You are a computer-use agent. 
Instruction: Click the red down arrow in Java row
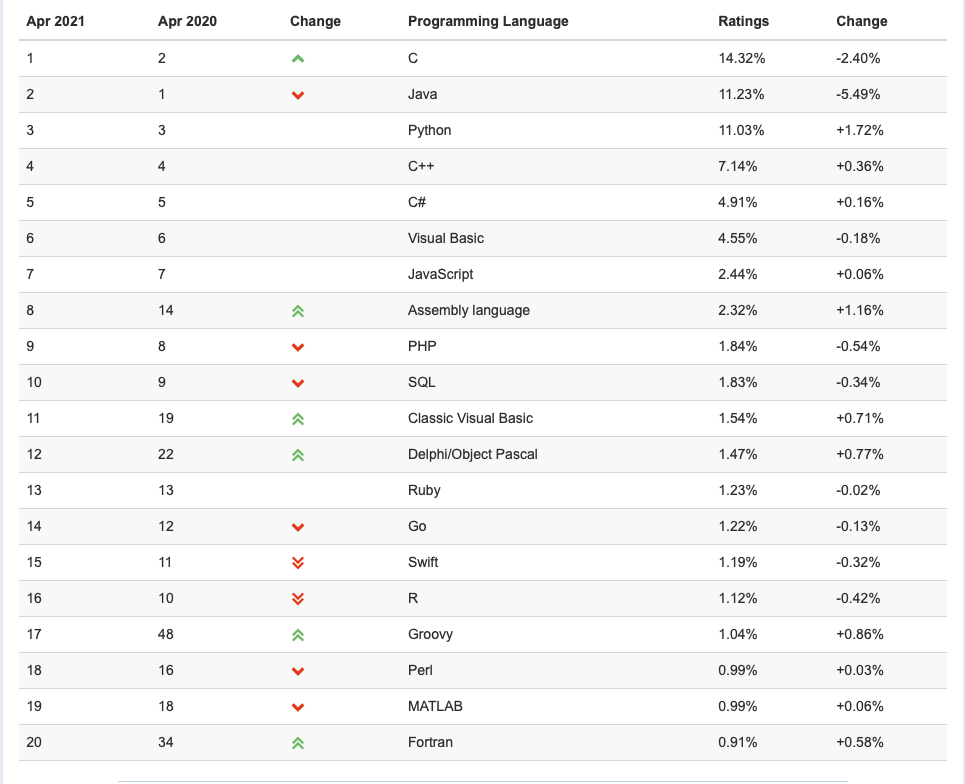(x=298, y=95)
